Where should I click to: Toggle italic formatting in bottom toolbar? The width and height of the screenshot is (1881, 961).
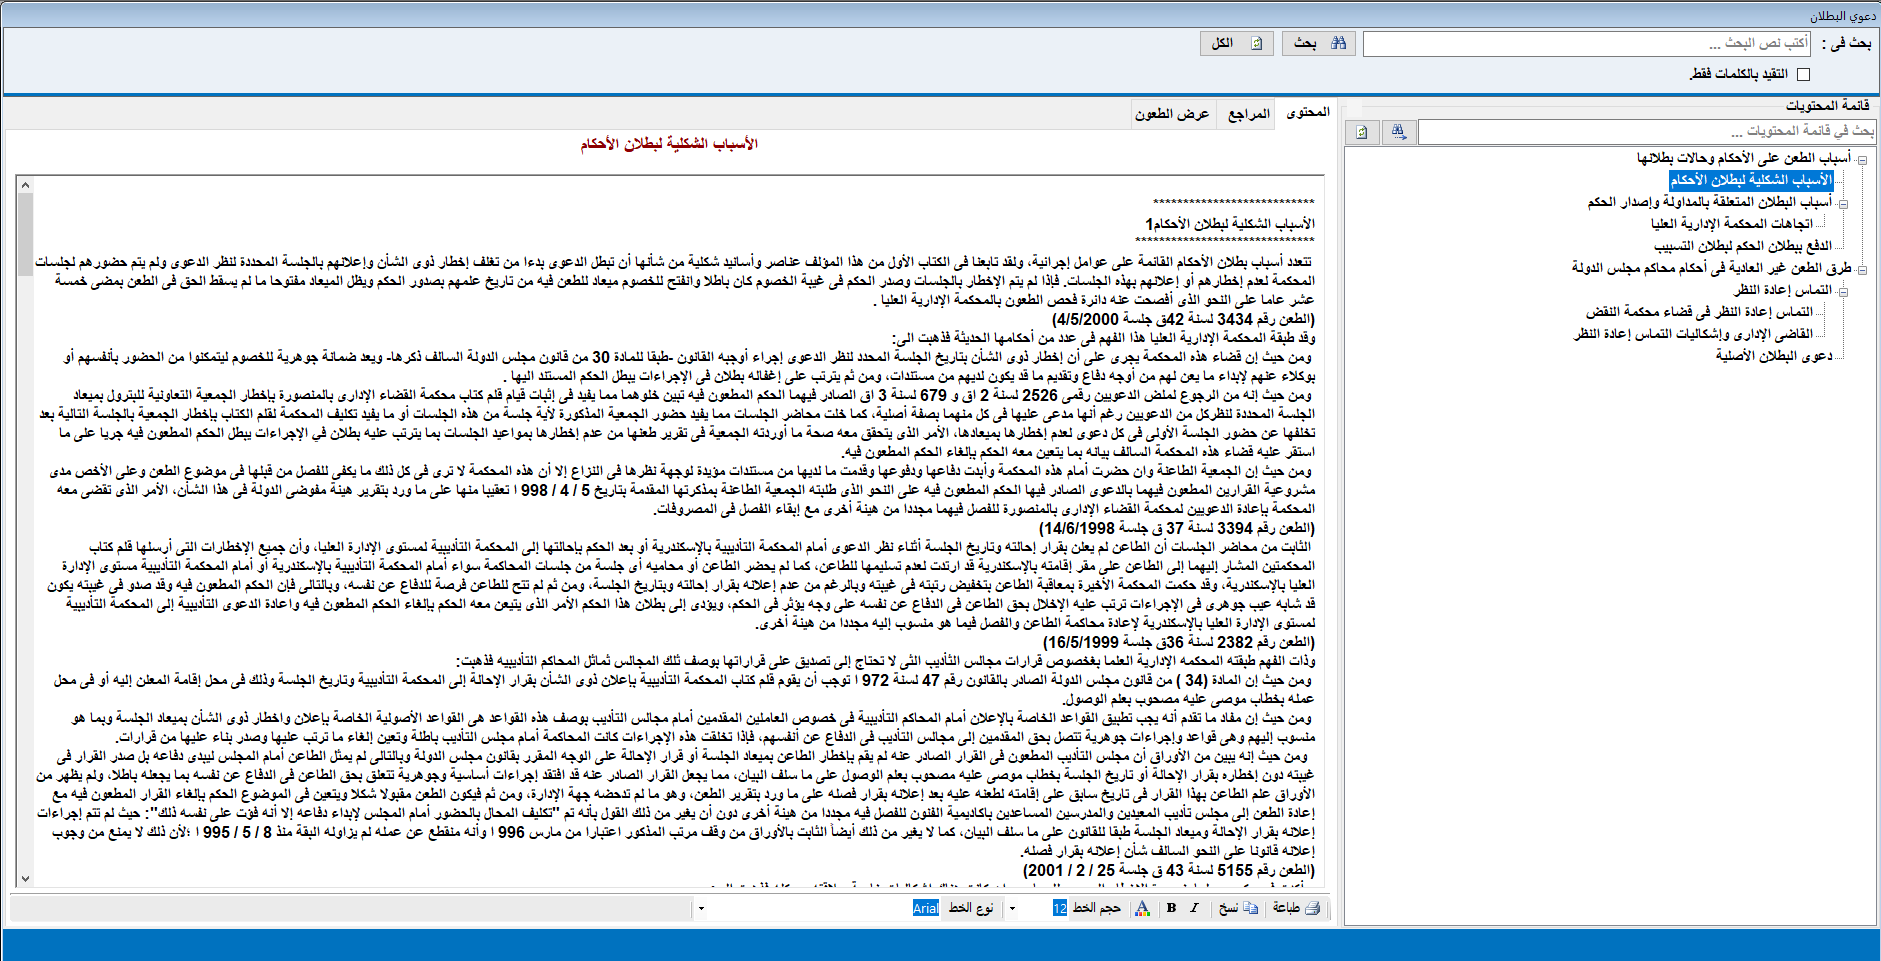click(1194, 908)
